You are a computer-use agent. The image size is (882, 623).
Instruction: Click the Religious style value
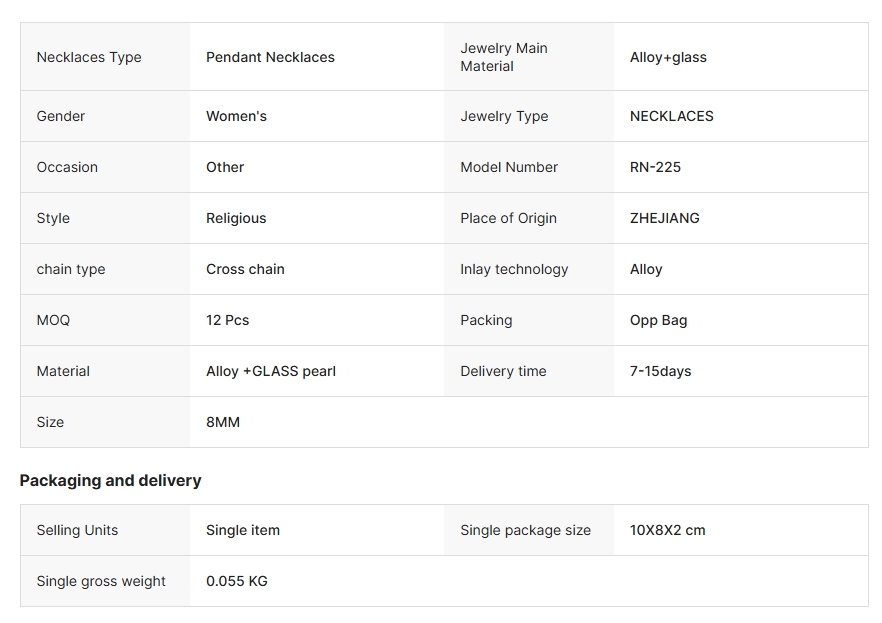(x=236, y=219)
